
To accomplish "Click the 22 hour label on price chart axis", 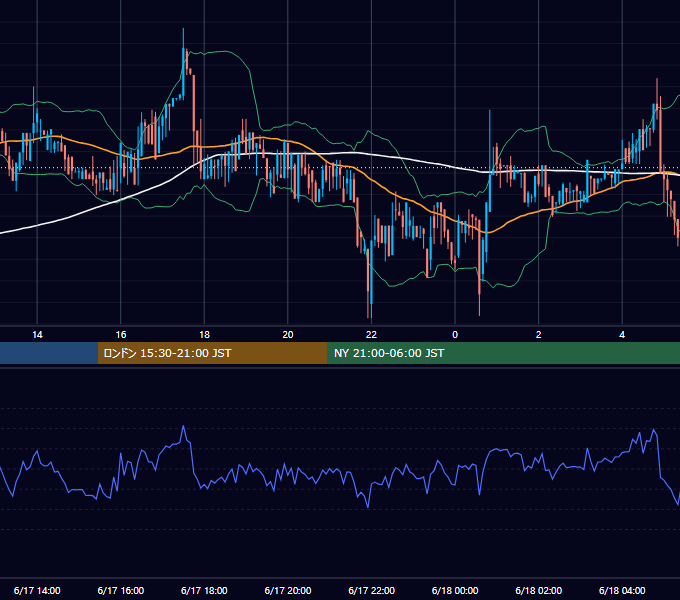I will click(371, 335).
